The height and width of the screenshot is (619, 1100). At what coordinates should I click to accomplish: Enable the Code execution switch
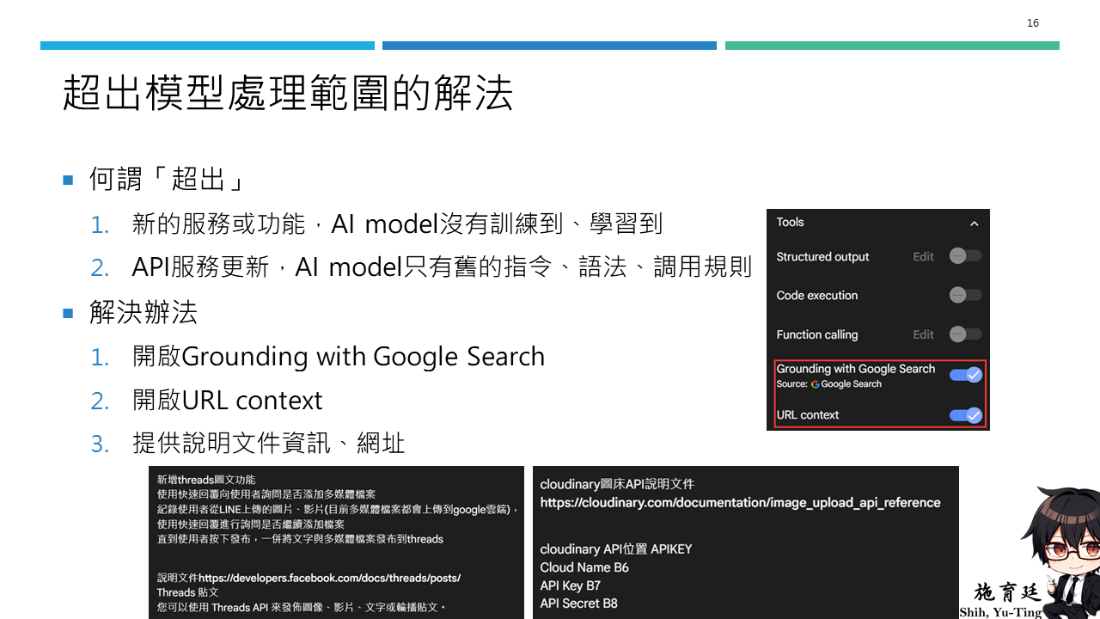click(x=965, y=295)
